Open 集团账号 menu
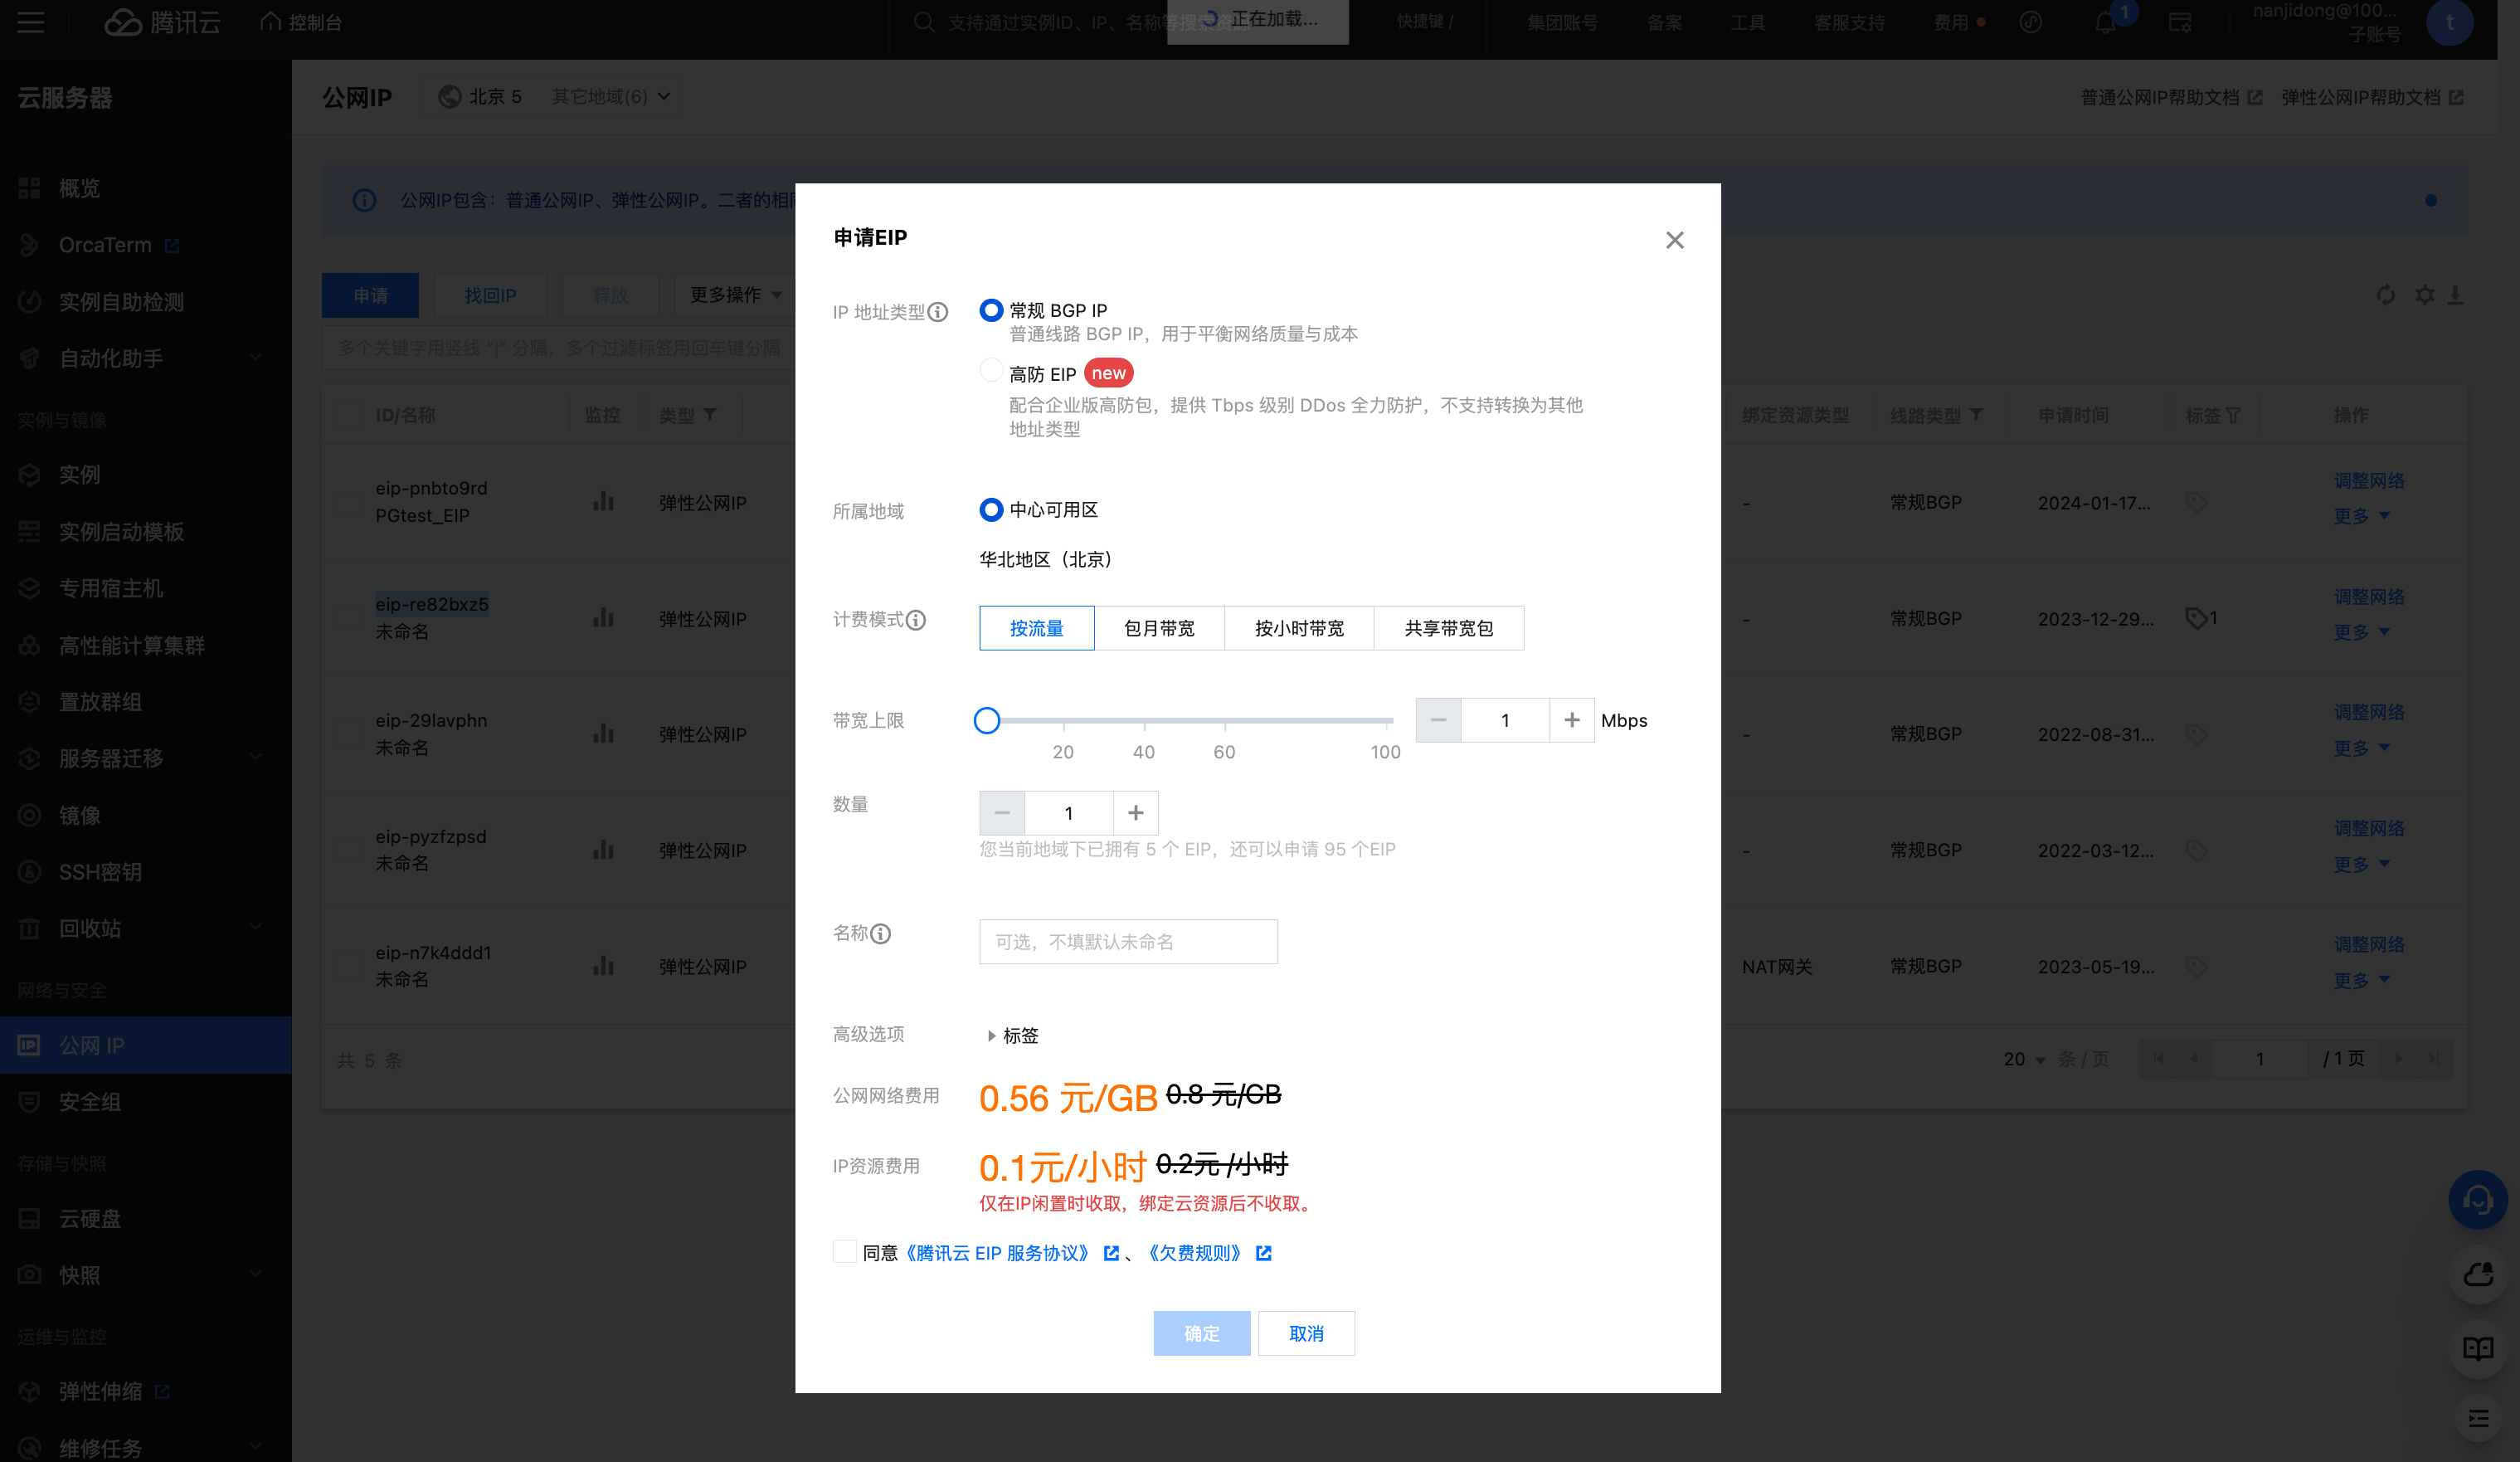Viewport: 2520px width, 1462px height. click(1562, 22)
